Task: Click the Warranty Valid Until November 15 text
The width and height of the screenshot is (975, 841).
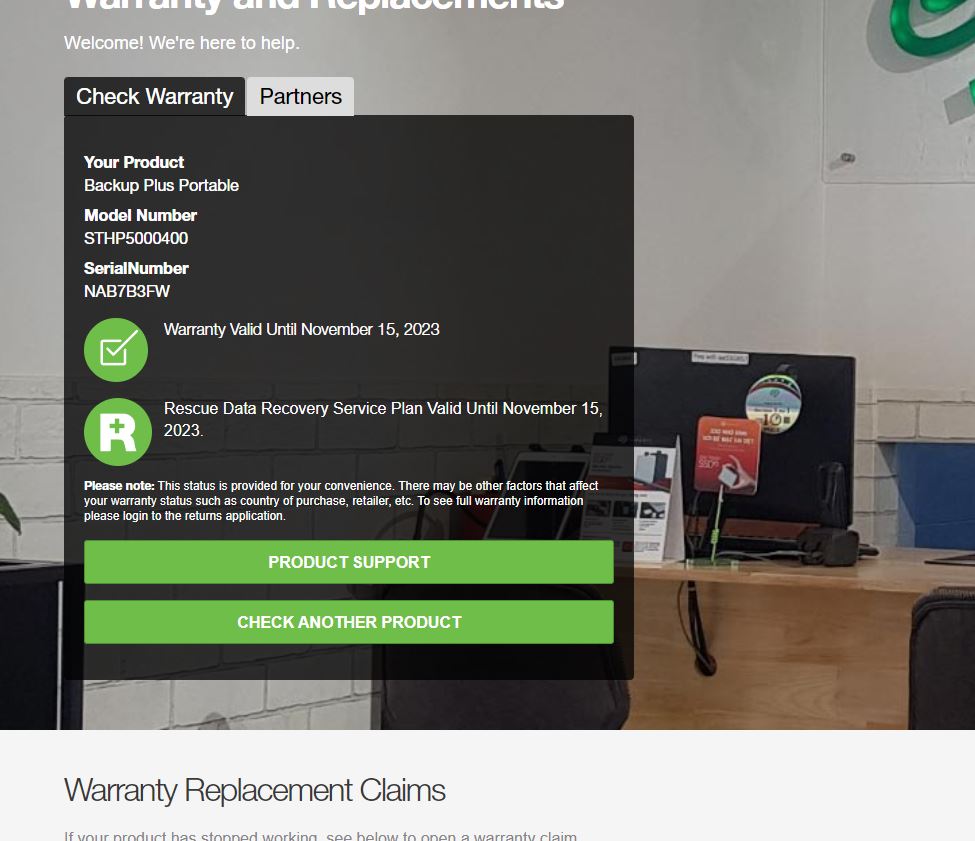Action: pos(302,329)
